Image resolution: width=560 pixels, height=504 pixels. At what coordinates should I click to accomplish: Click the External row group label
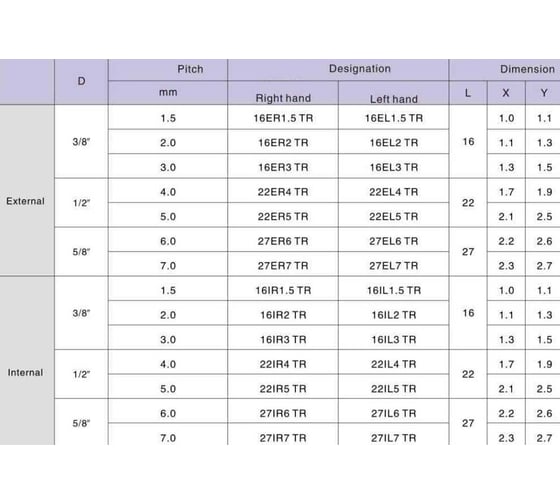point(25,201)
